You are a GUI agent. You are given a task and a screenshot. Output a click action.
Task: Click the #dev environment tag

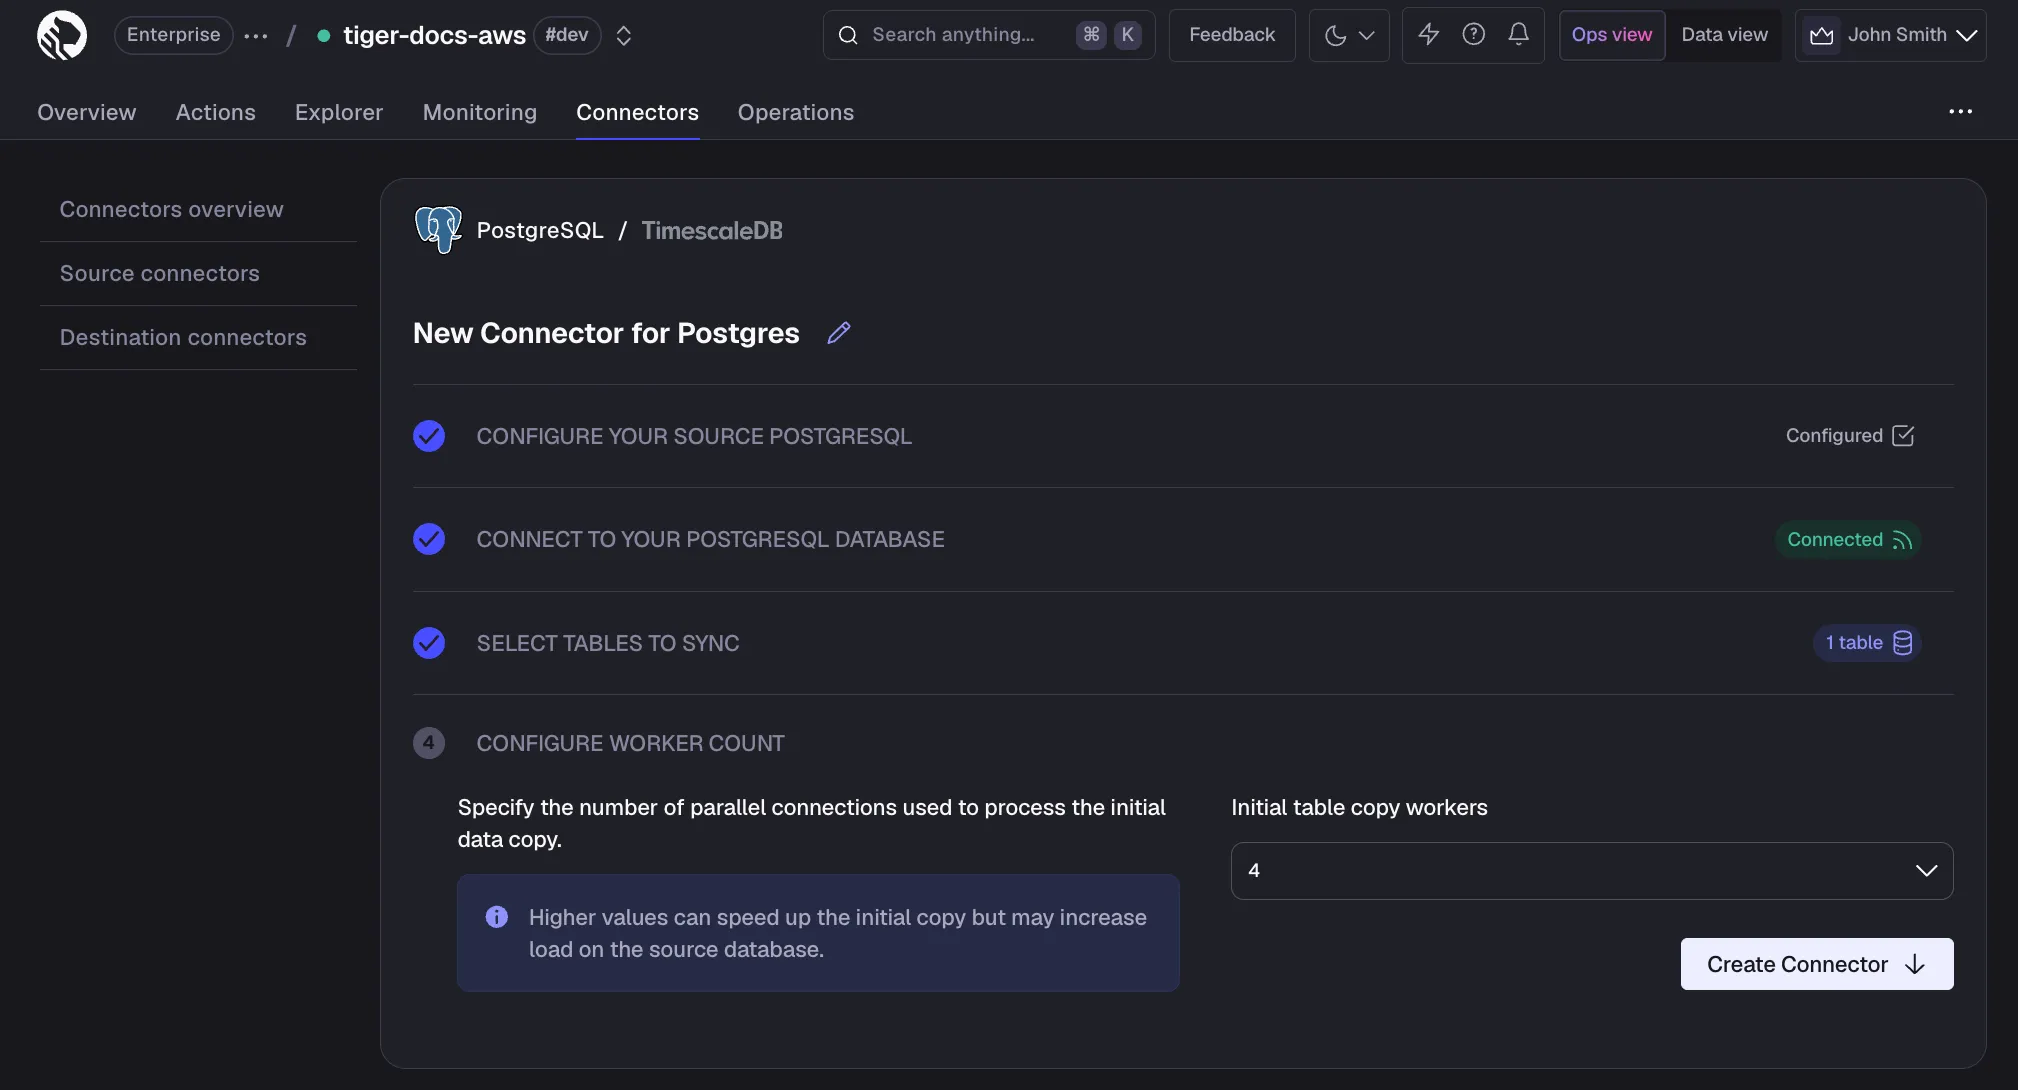pos(567,35)
